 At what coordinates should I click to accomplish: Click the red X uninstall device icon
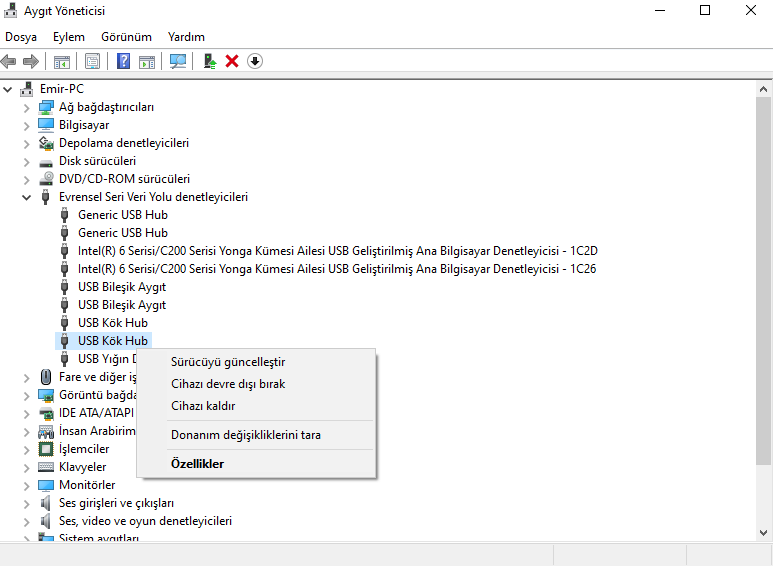[232, 61]
